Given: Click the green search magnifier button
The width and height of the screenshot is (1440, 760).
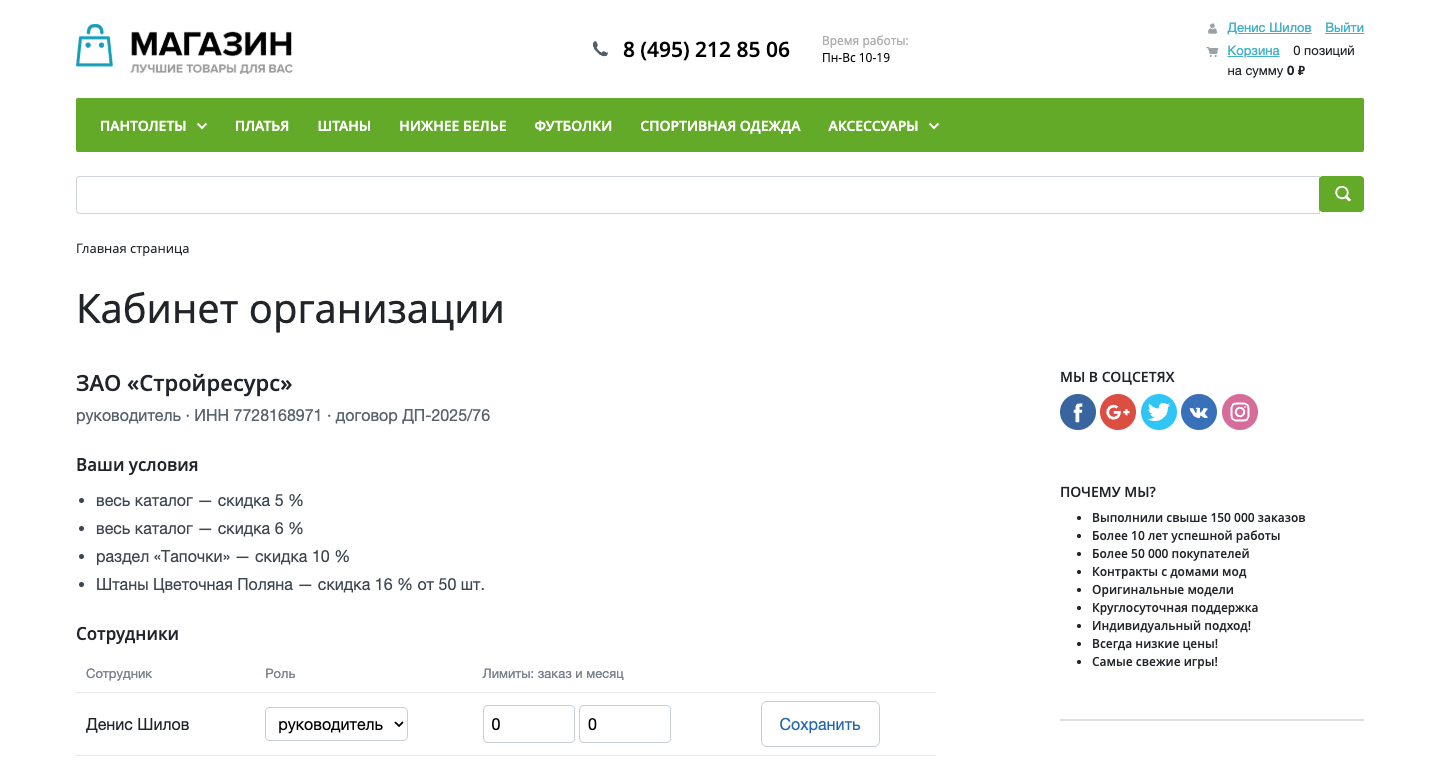Looking at the screenshot, I should click(1342, 194).
